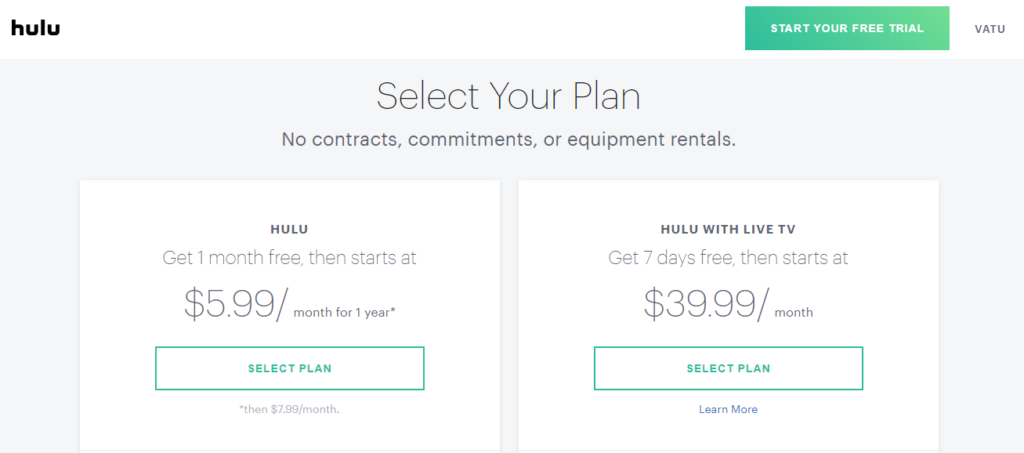Image resolution: width=1024 pixels, height=453 pixels.
Task: Click the 'month for 1 year*' label
Action: click(345, 313)
